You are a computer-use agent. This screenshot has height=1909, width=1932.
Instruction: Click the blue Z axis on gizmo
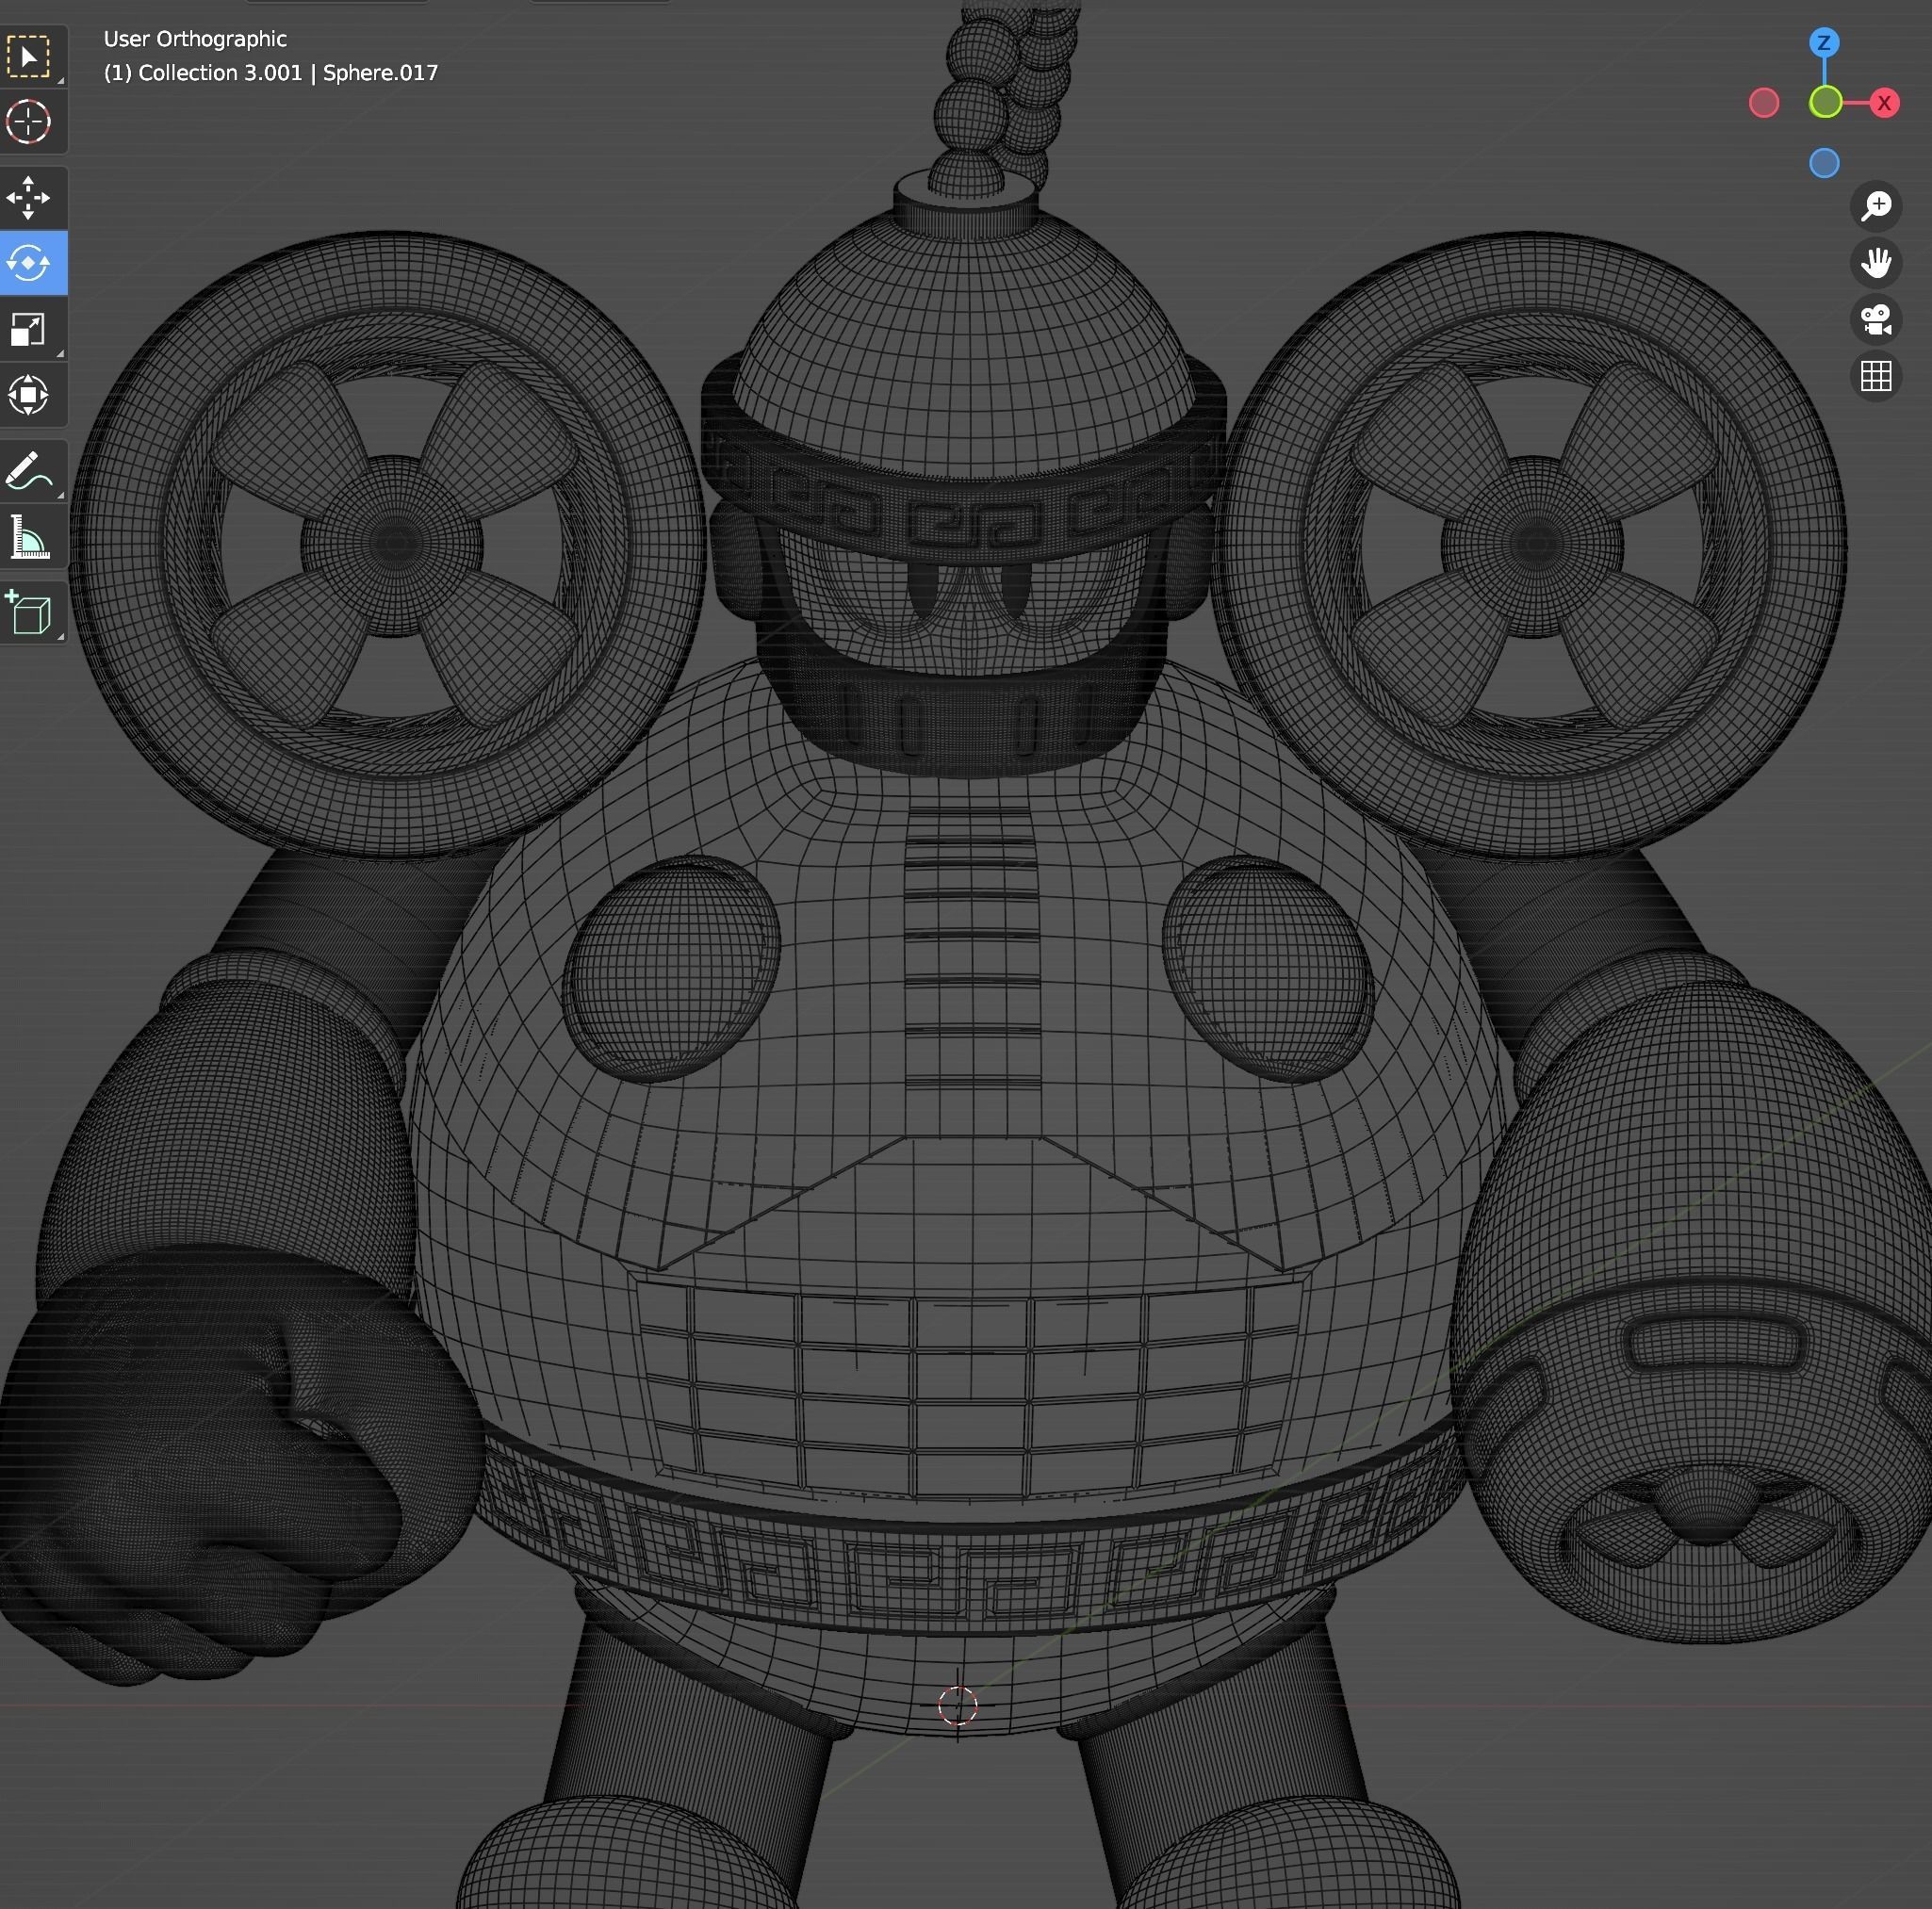pos(1824,43)
